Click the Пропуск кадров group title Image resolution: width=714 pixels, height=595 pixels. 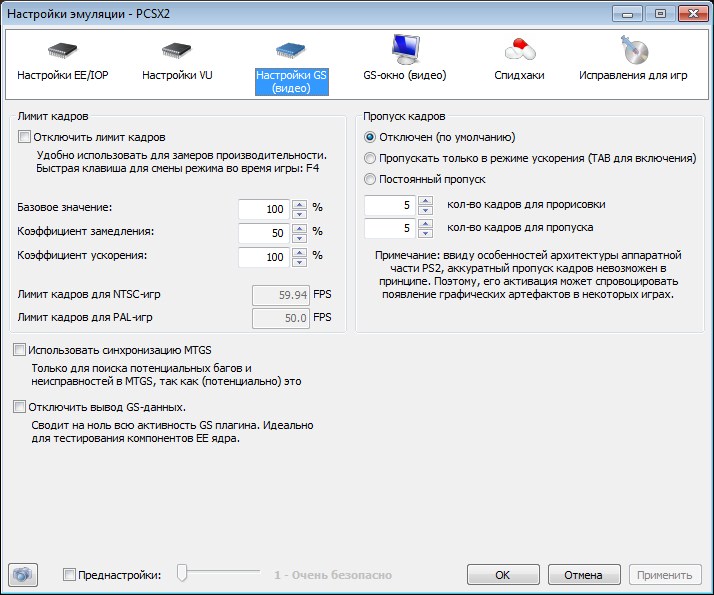click(x=404, y=116)
